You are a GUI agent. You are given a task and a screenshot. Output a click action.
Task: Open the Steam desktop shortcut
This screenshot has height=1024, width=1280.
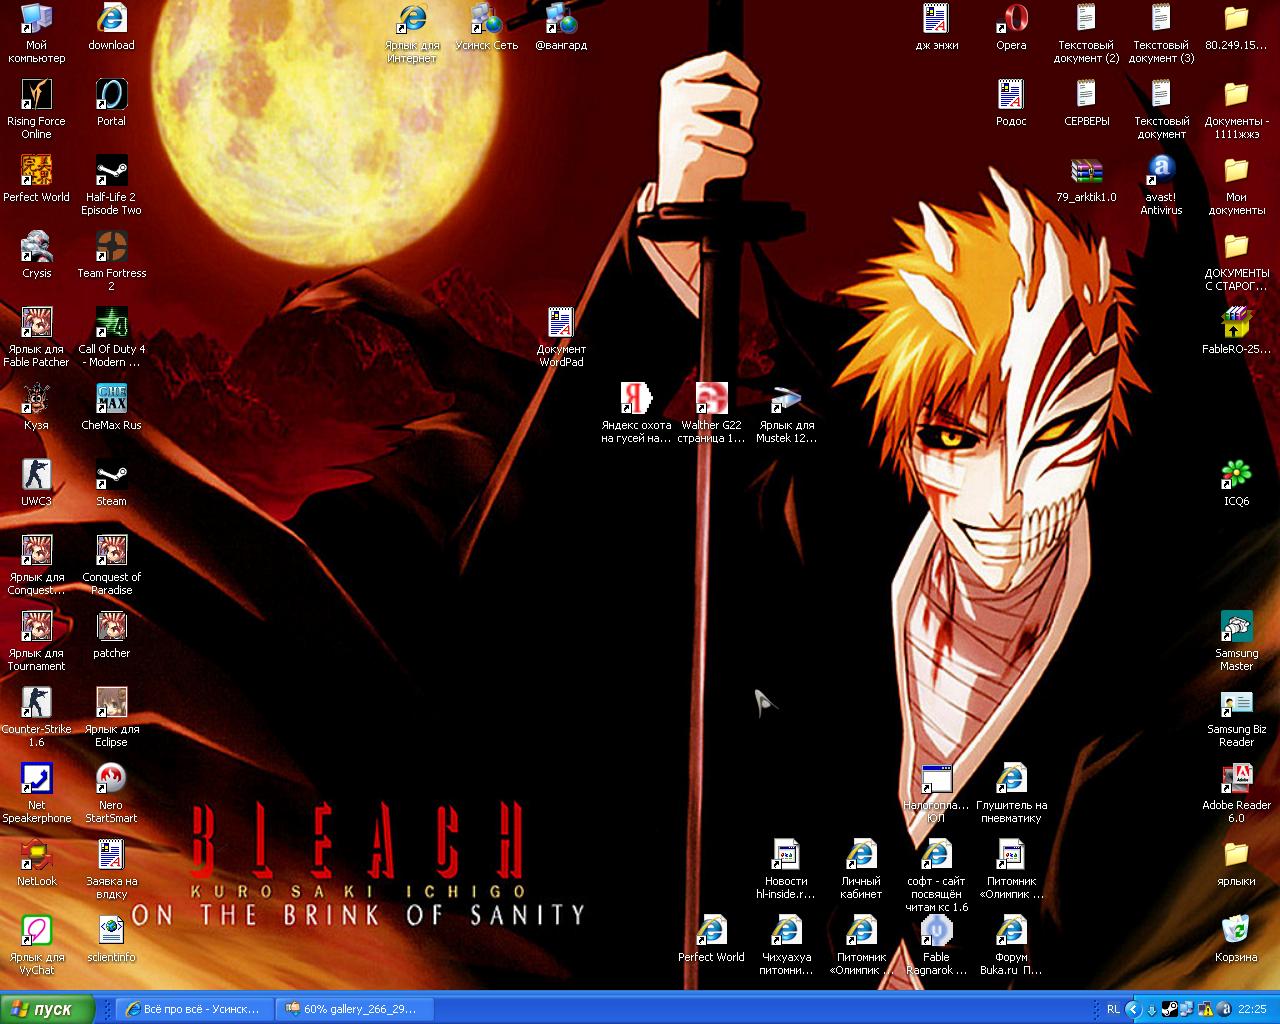[111, 476]
